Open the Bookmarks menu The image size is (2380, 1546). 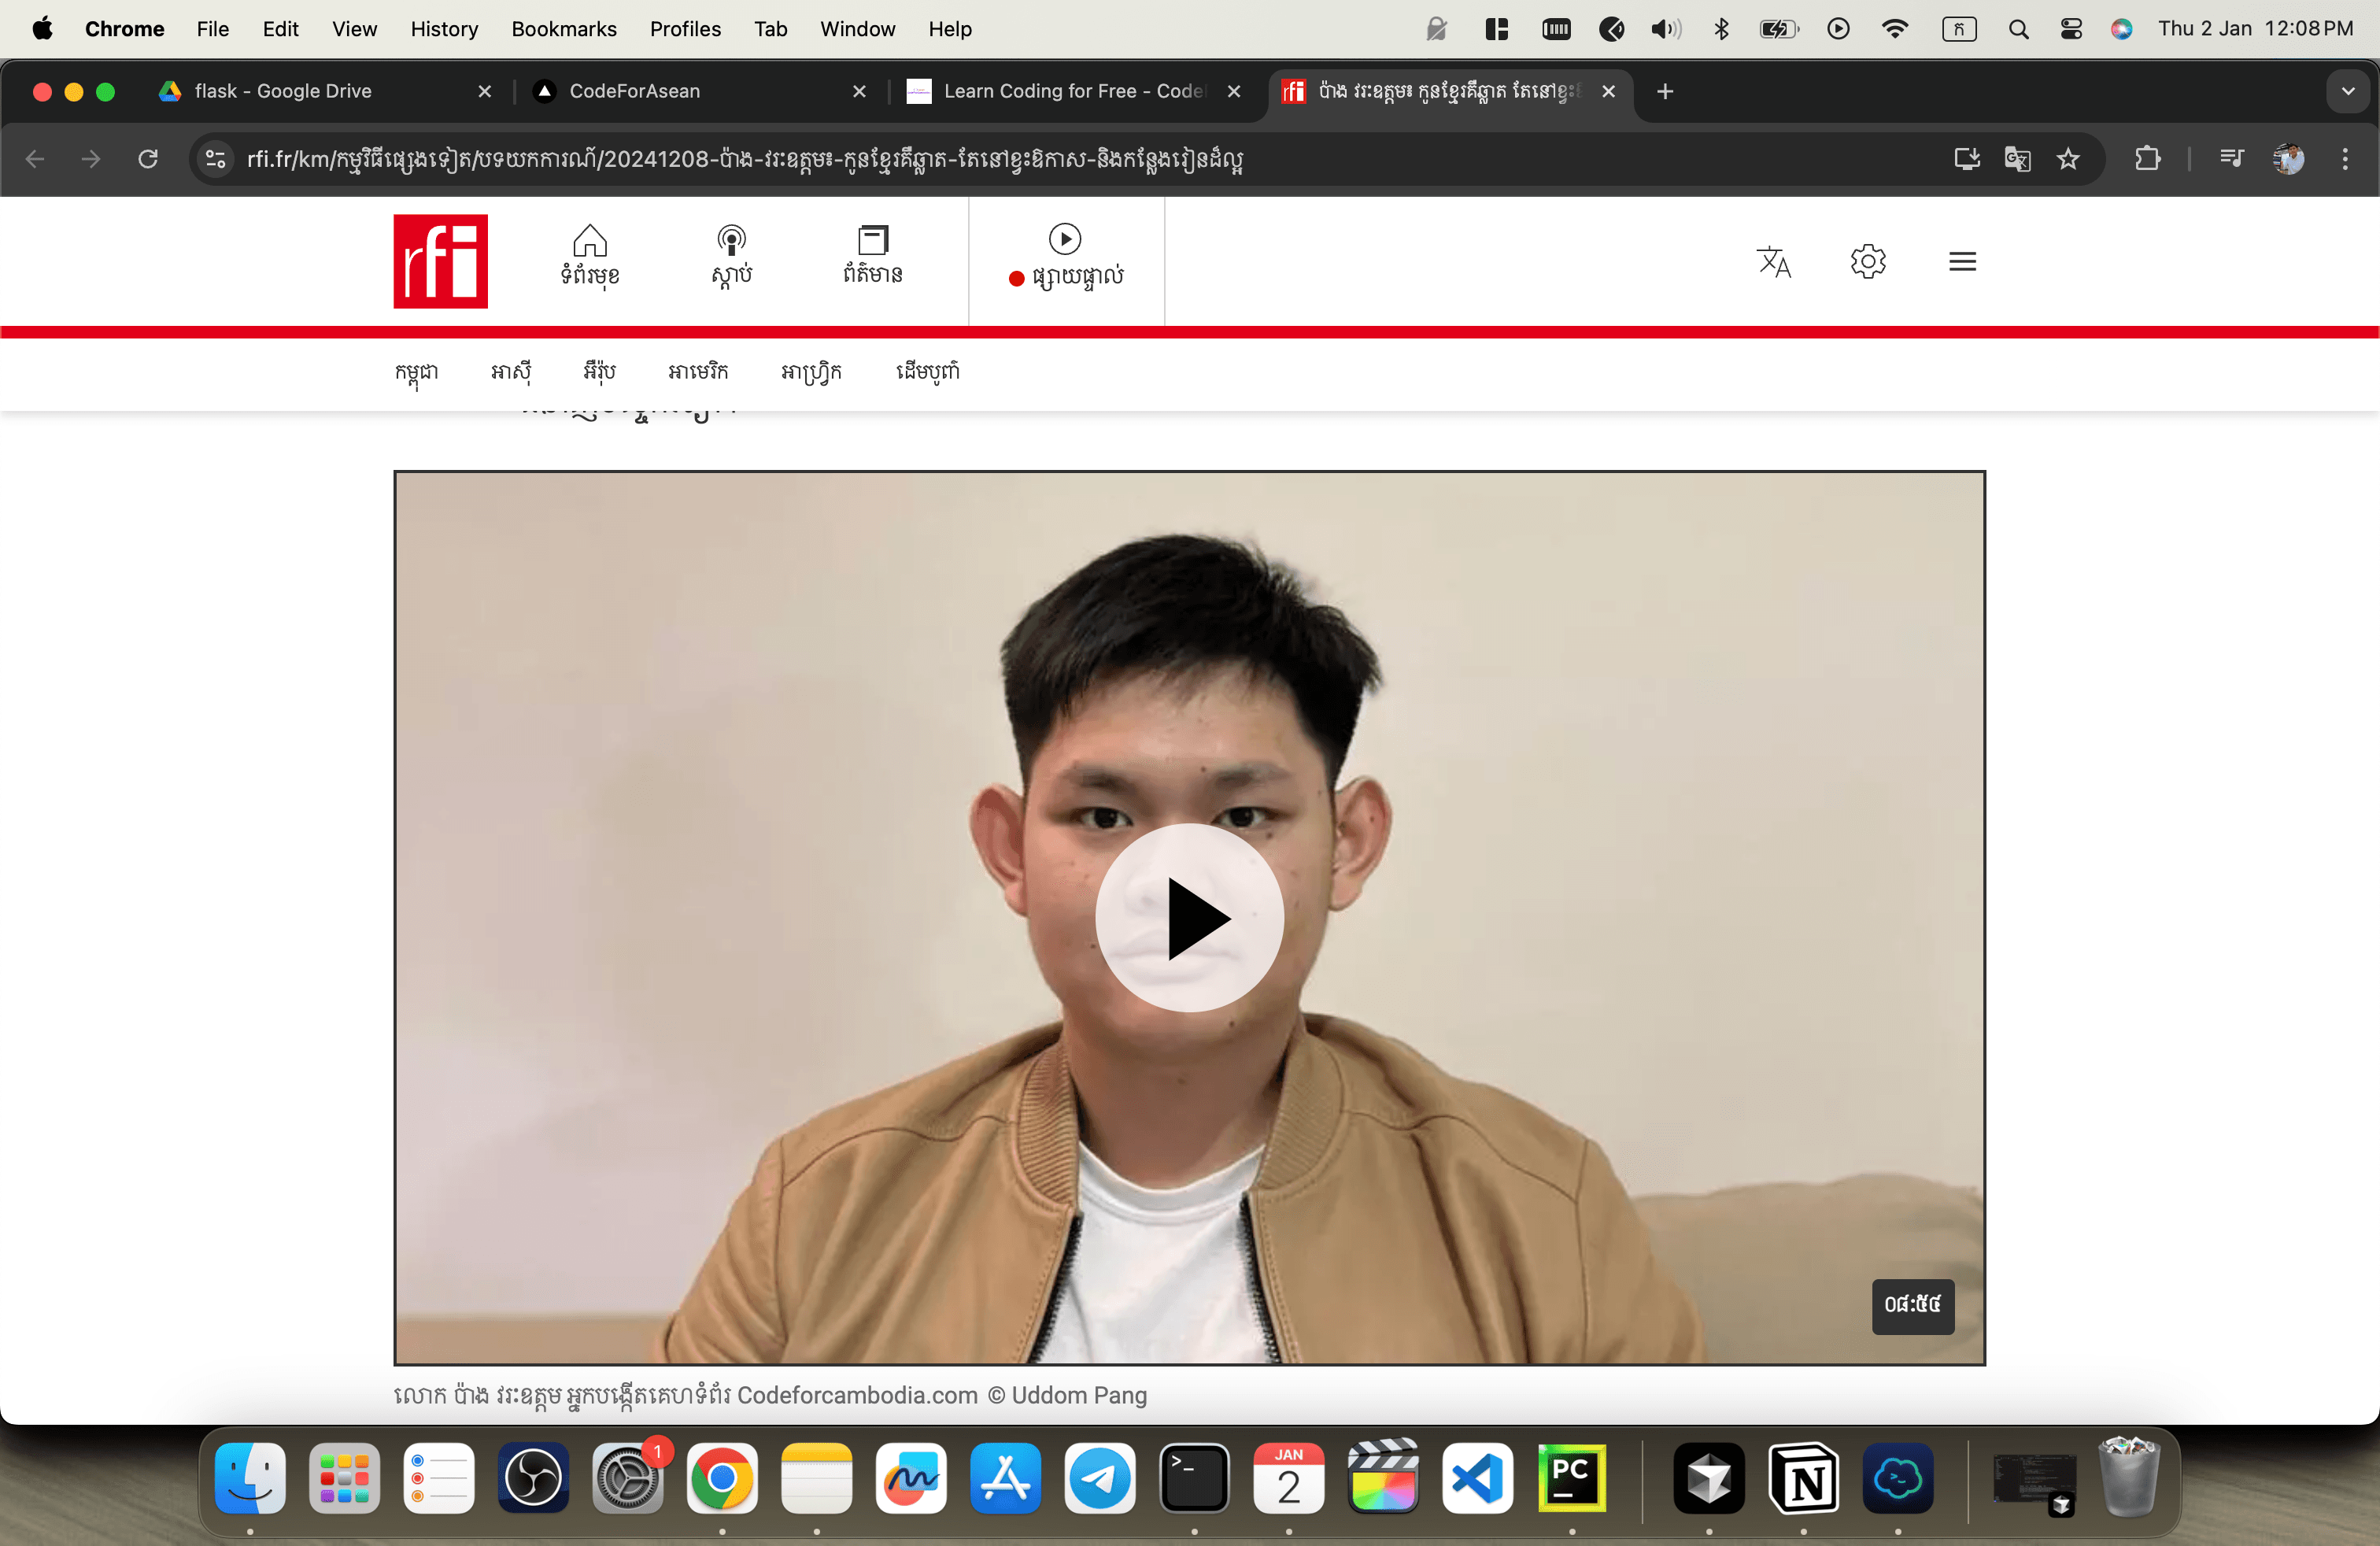tap(564, 29)
